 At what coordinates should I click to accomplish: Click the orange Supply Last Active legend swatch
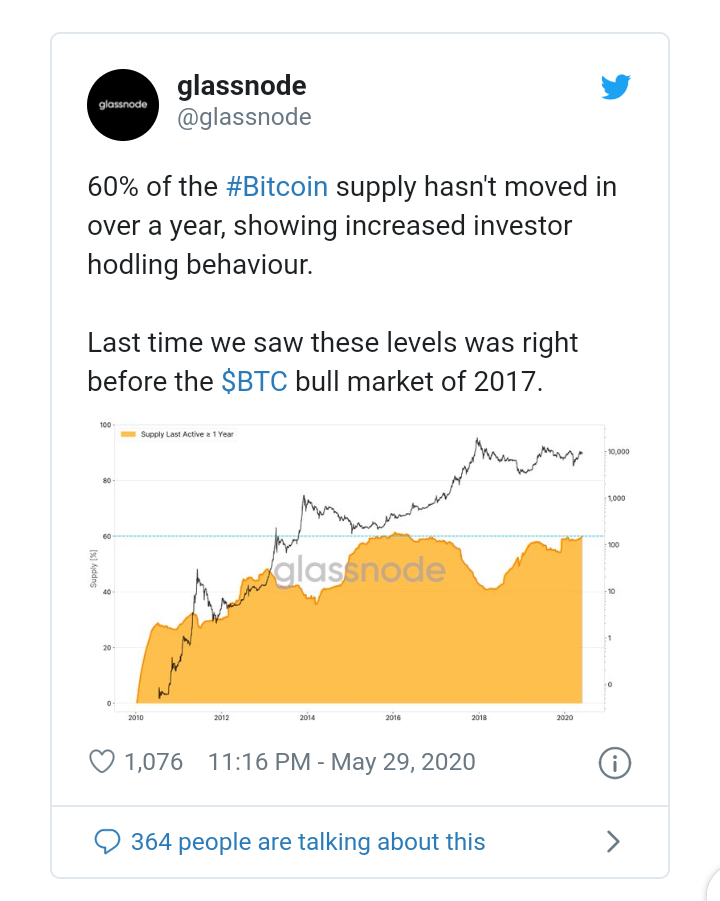point(128,434)
